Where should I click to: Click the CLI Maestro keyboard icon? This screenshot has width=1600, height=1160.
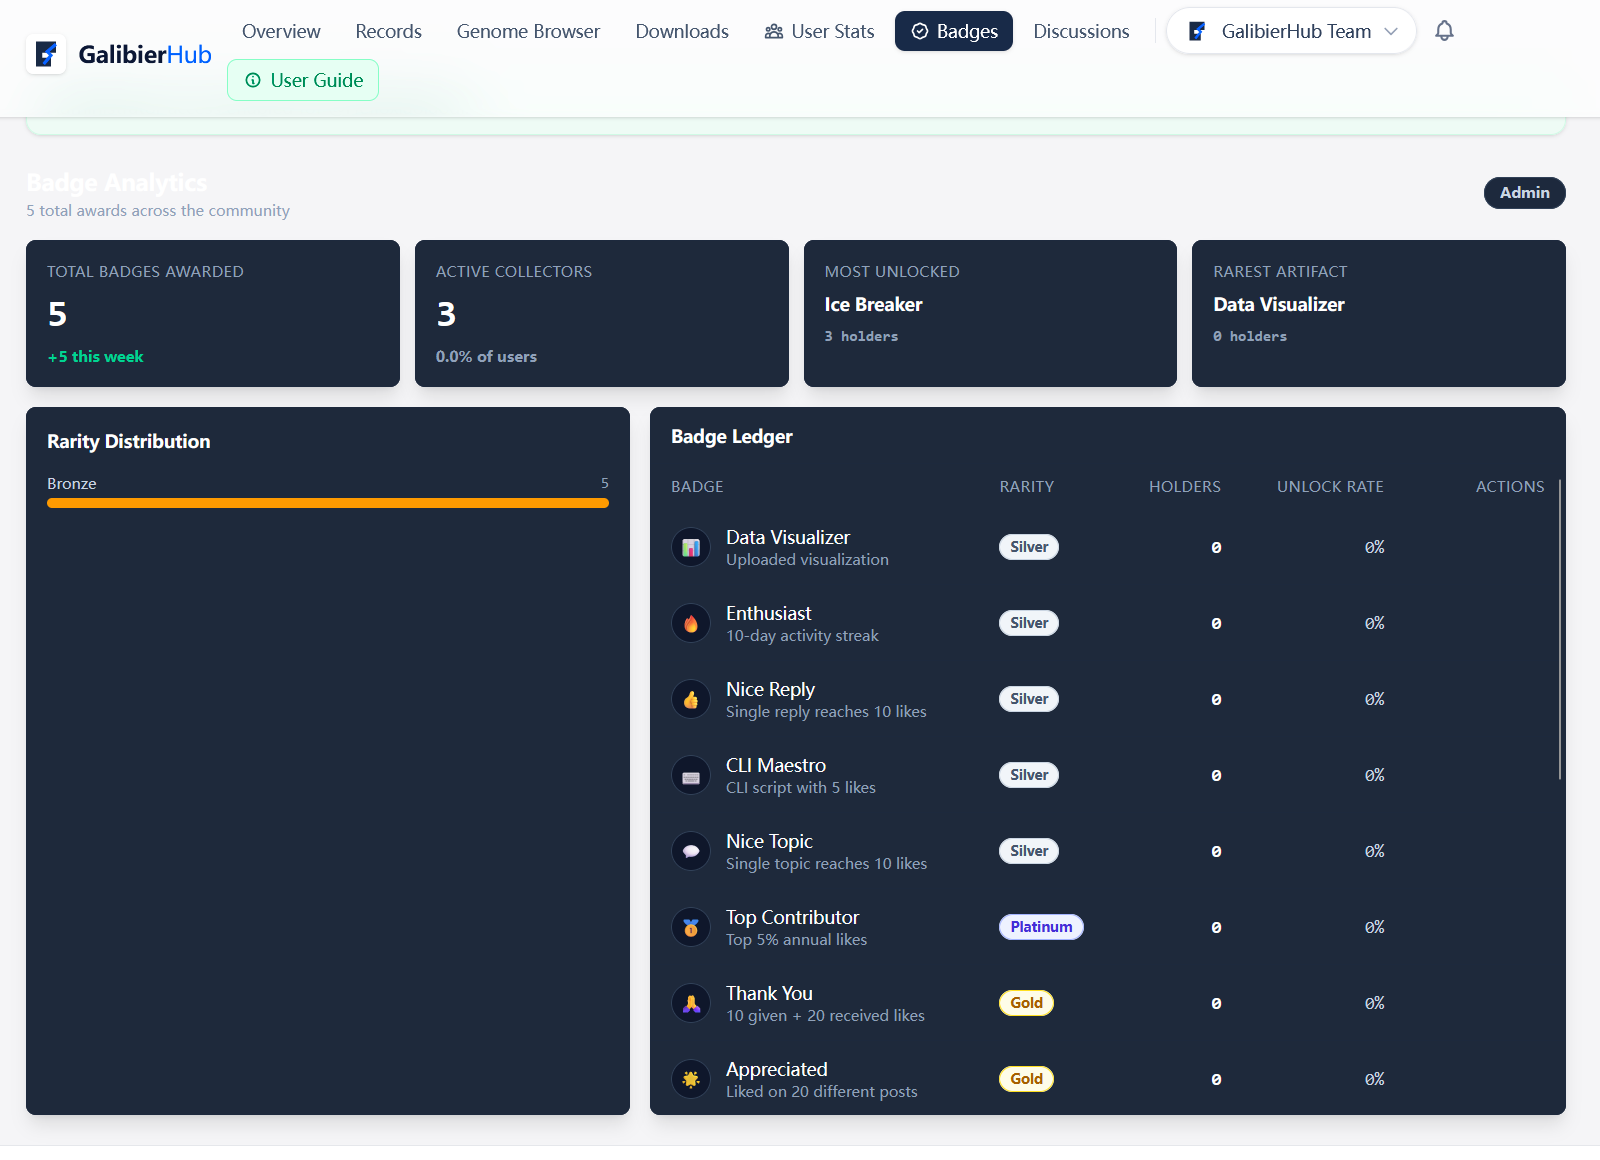[691, 775]
